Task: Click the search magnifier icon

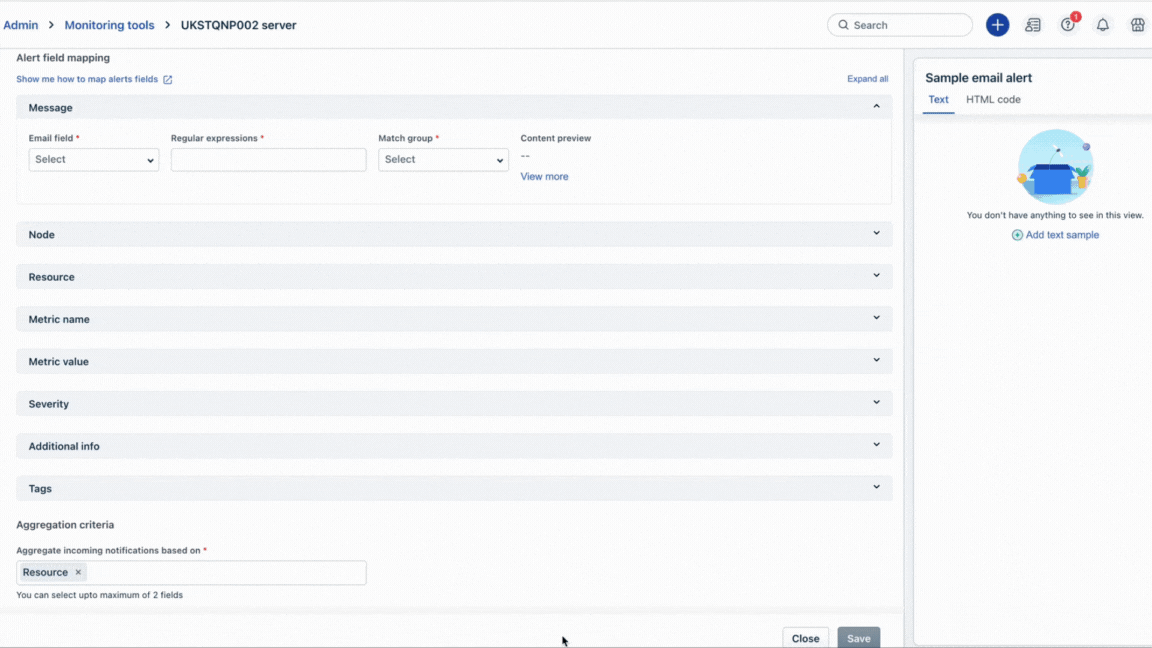Action: (843, 25)
